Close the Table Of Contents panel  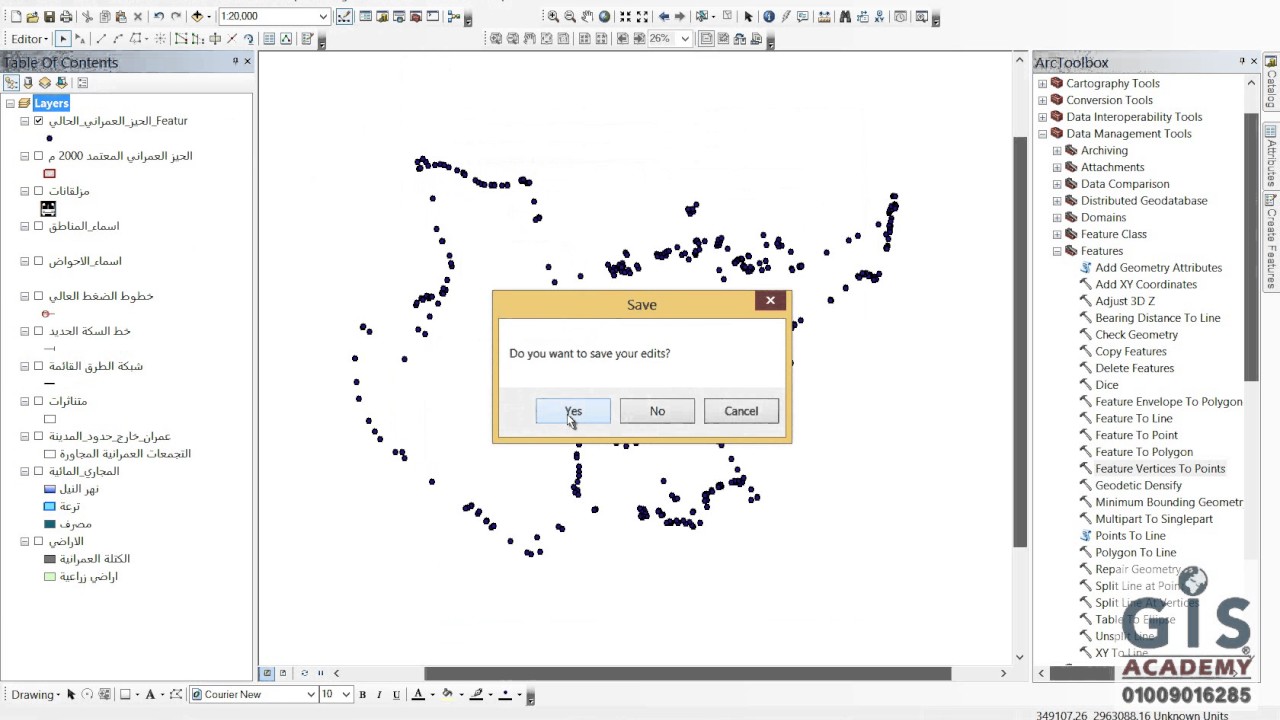247,62
